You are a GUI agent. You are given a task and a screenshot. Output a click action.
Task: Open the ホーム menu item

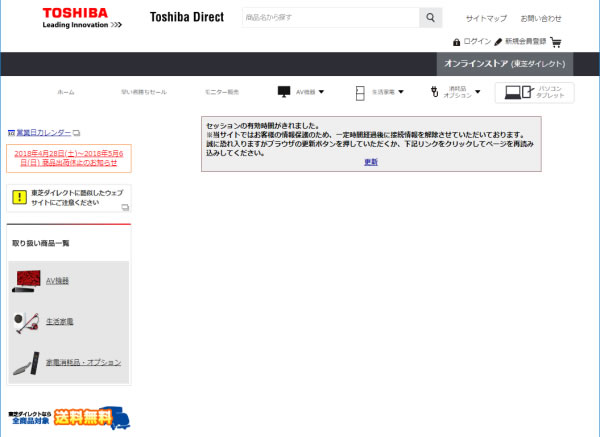click(x=66, y=92)
